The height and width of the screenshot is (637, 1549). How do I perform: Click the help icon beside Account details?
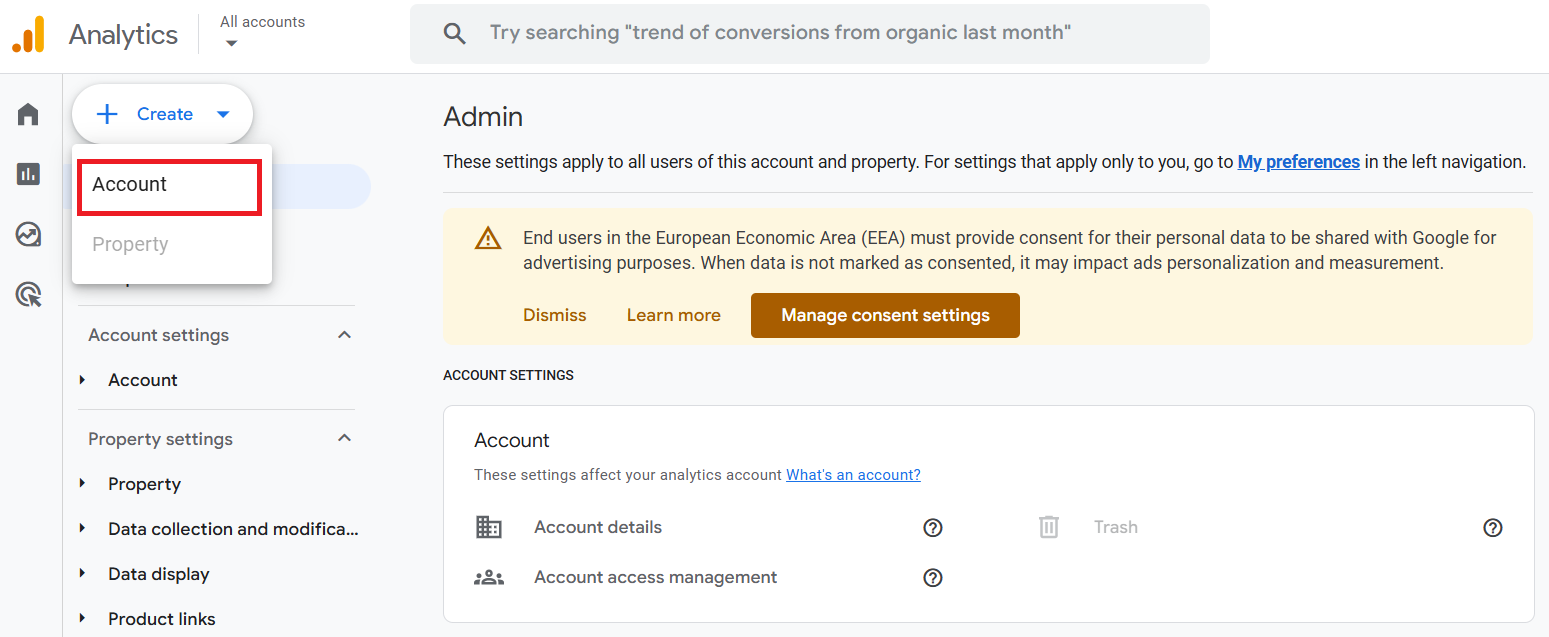pyautogui.click(x=933, y=528)
